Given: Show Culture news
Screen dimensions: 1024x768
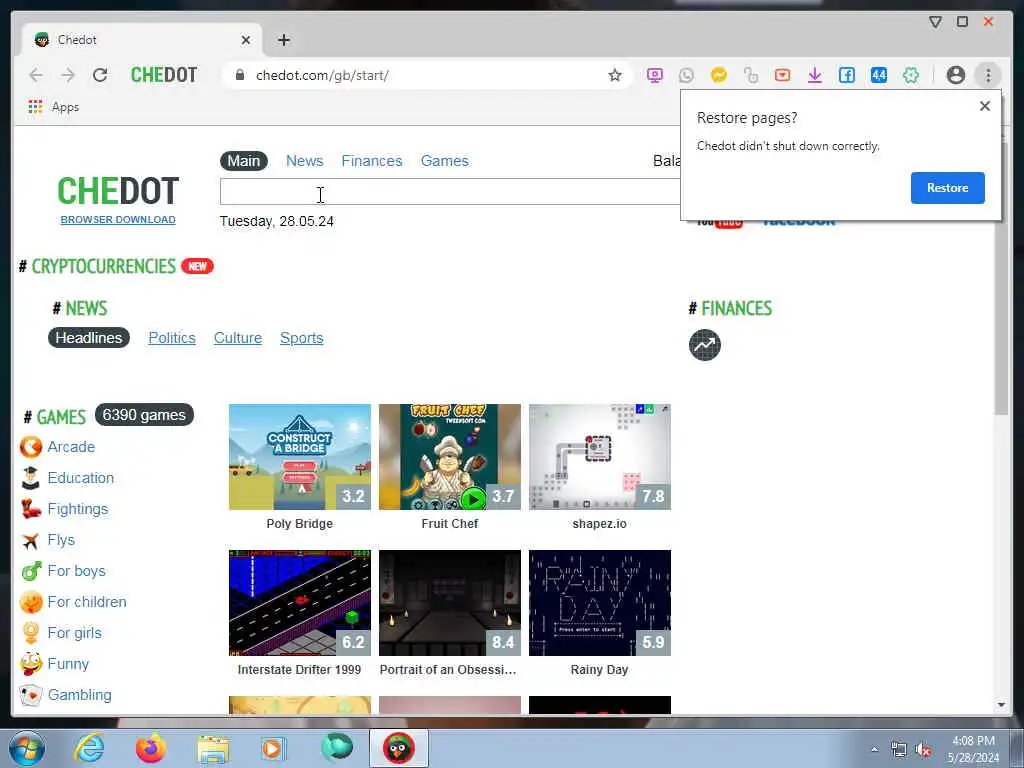Looking at the screenshot, I should click(238, 338).
